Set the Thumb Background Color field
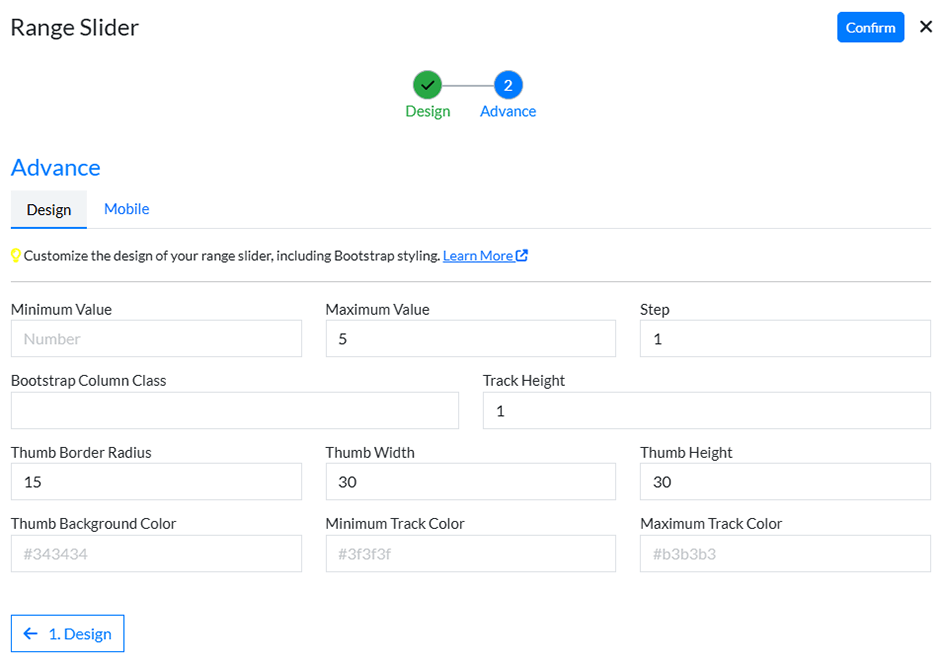The width and height of the screenshot is (942, 667). click(x=156, y=554)
